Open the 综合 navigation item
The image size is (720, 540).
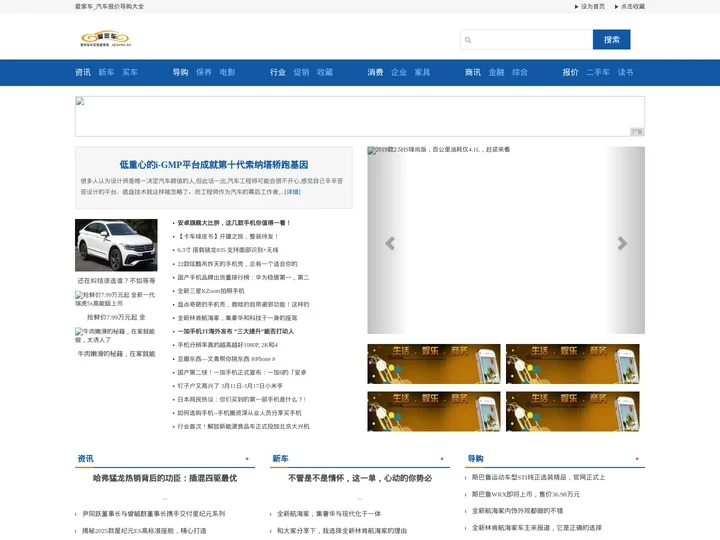520,72
